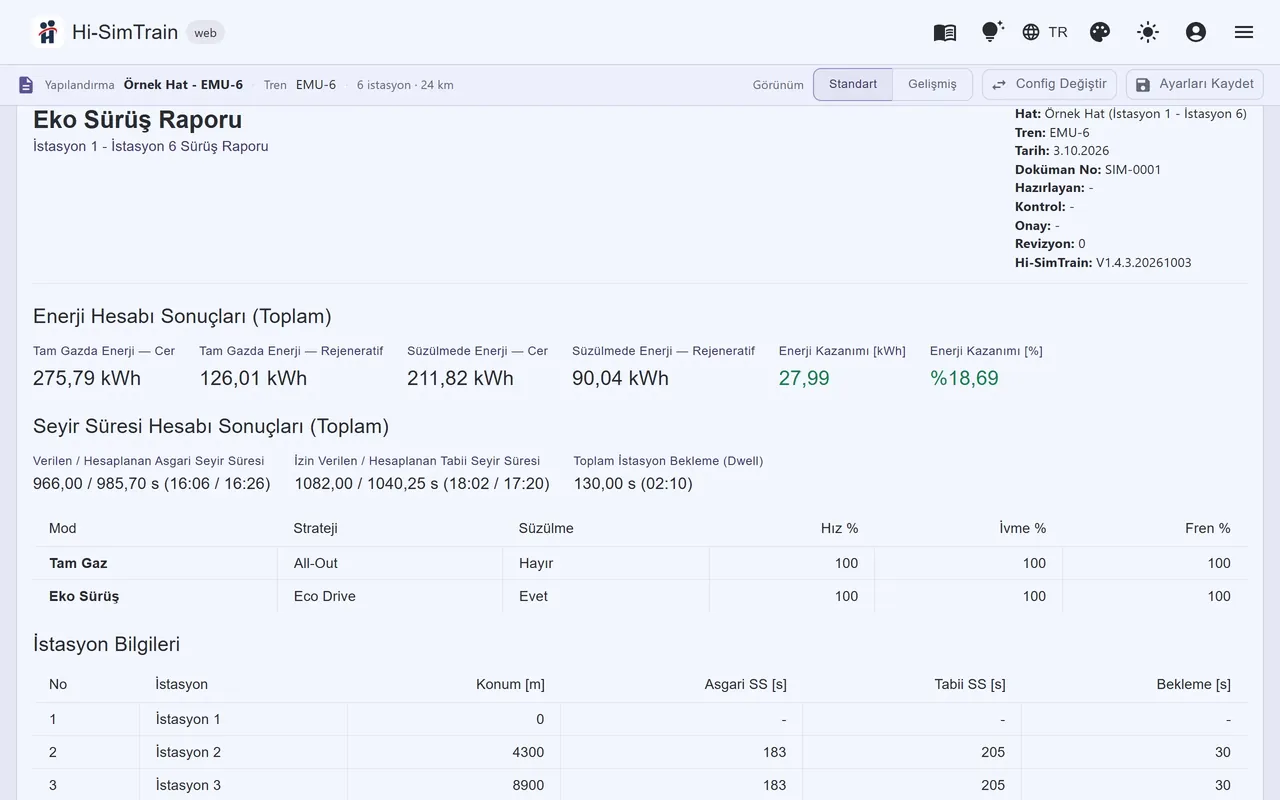This screenshot has width=1280, height=800.
Task: Open the hamburger main menu
Action: pyautogui.click(x=1244, y=32)
